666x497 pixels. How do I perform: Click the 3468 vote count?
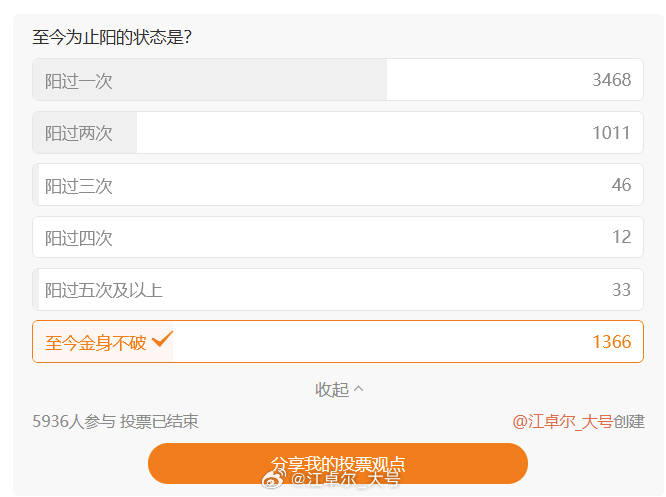click(x=612, y=80)
